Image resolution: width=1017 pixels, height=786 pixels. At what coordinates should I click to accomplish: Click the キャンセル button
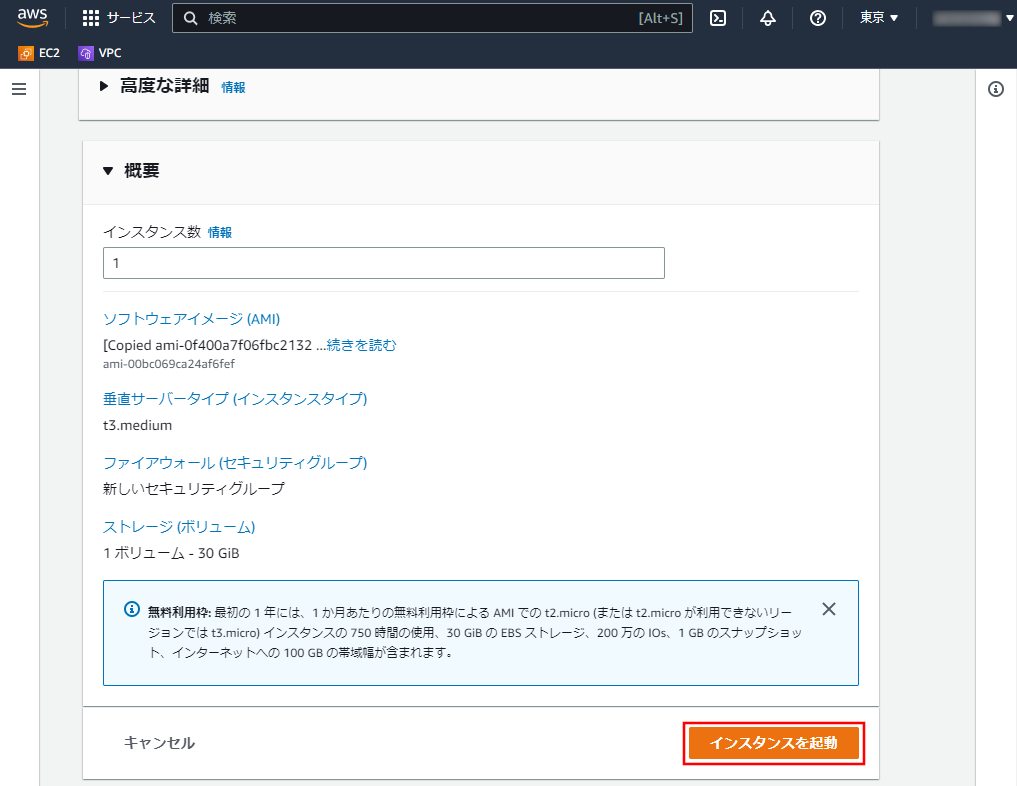click(159, 743)
